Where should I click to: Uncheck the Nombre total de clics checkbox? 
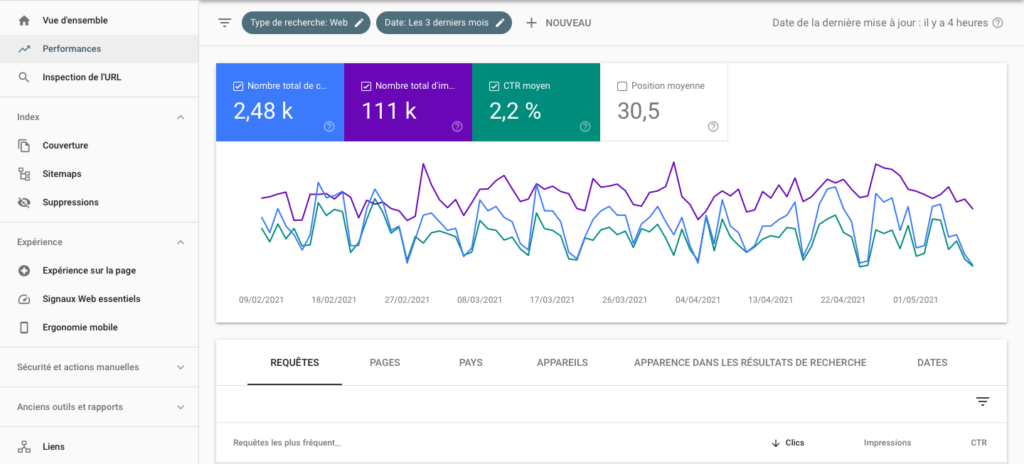pos(238,86)
